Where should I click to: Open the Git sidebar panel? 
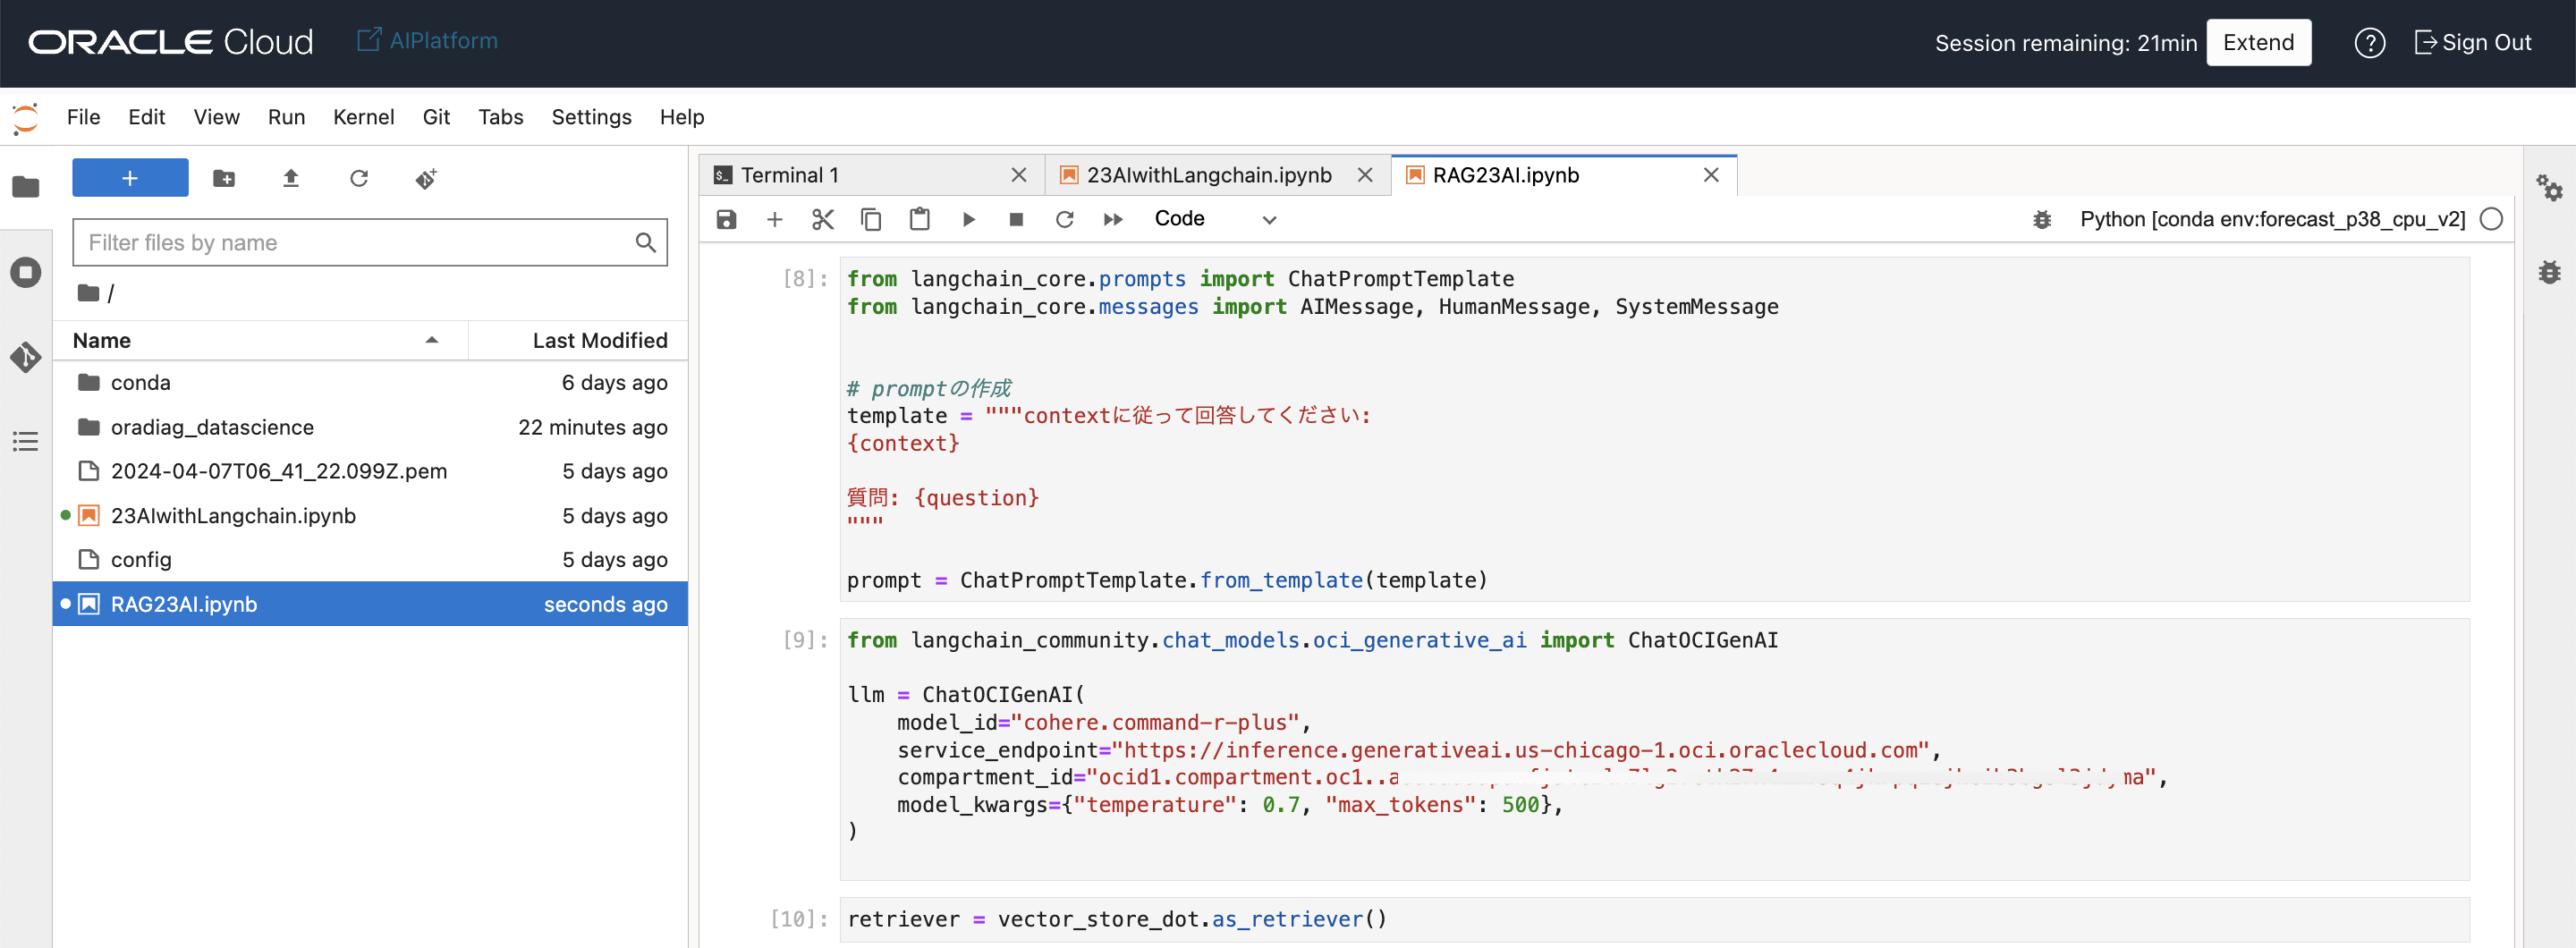coord(26,357)
